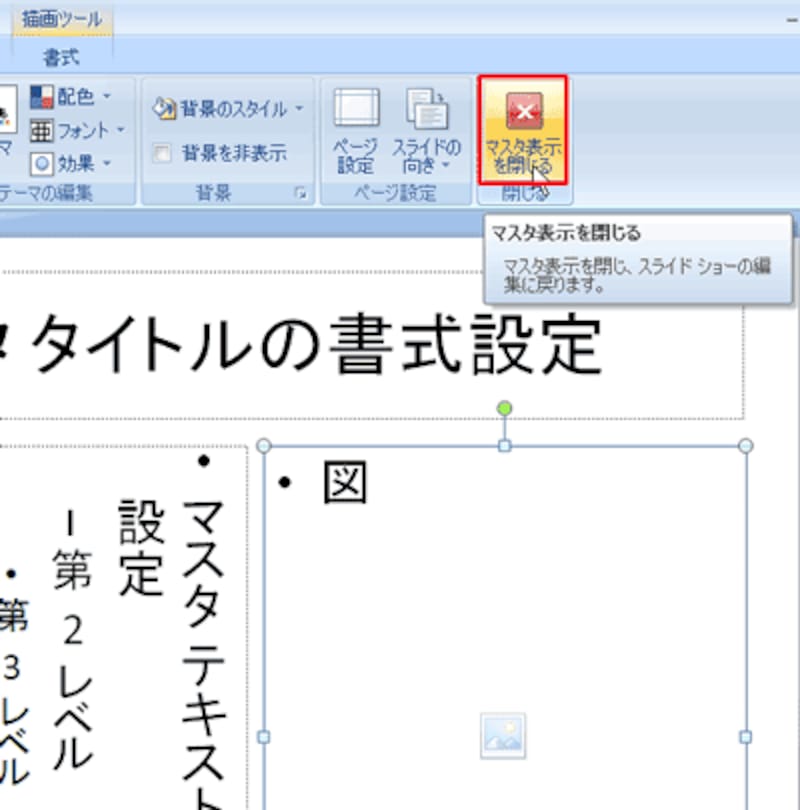This screenshot has height=810, width=800.
Task: Enable the 背景を非表示 checkbox
Action: click(162, 153)
